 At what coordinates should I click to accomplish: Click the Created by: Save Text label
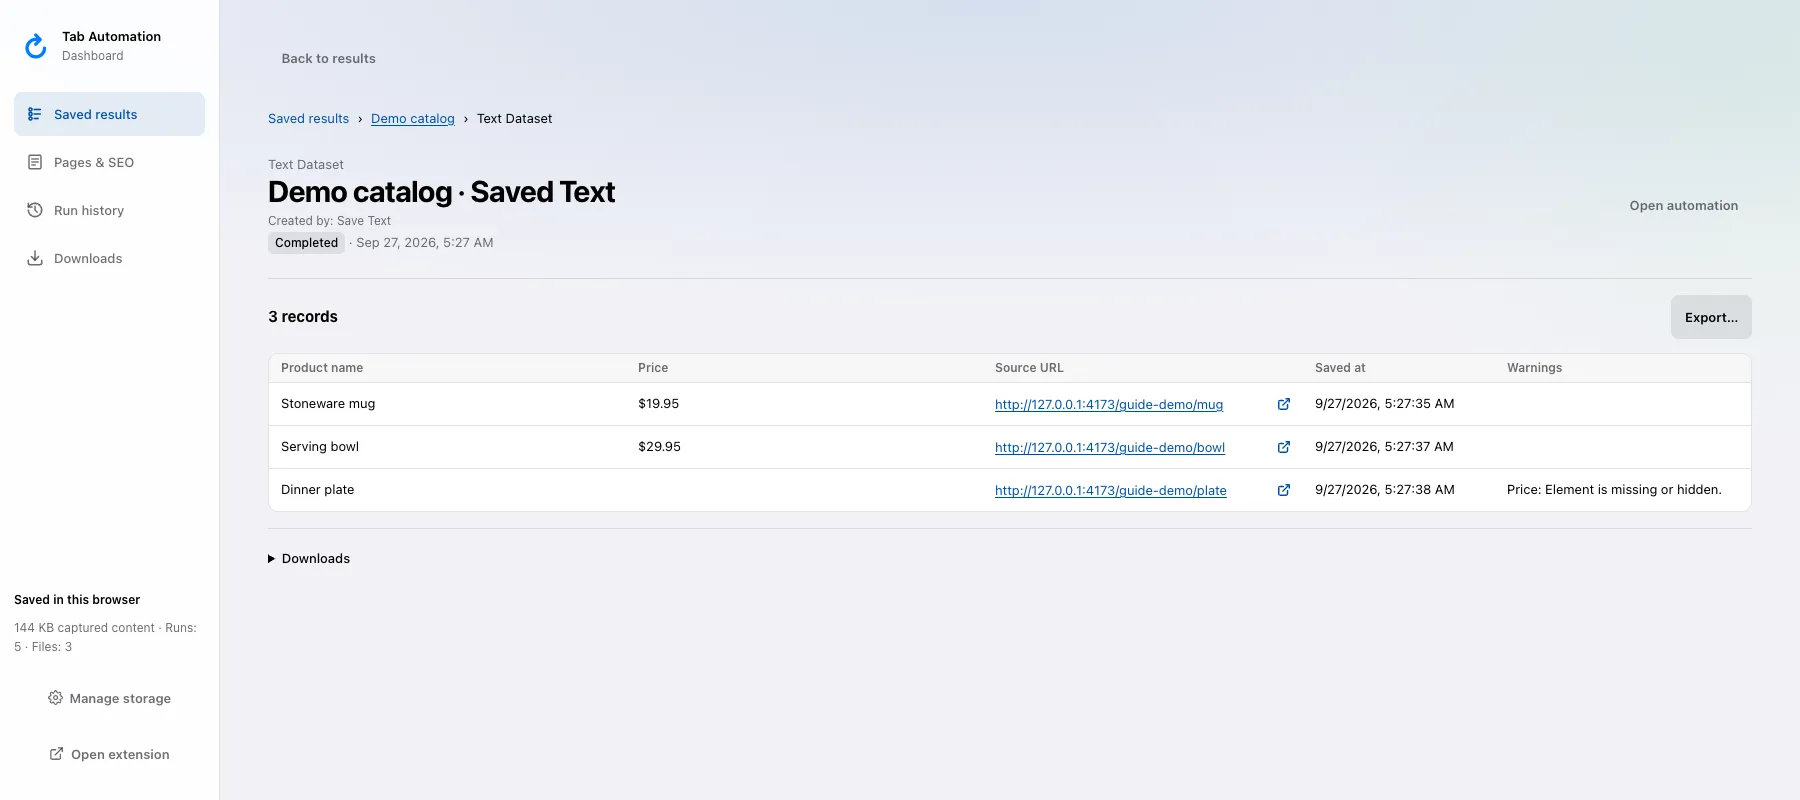click(329, 221)
